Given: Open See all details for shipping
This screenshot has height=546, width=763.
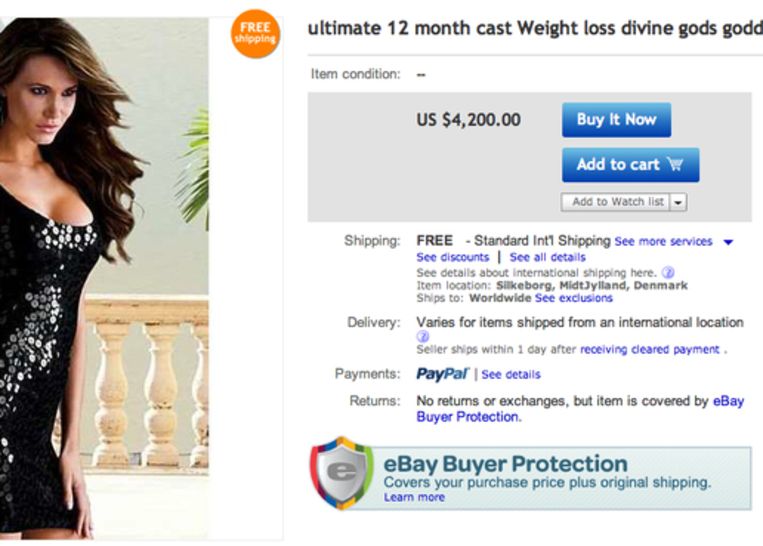Looking at the screenshot, I should pyautogui.click(x=547, y=257).
